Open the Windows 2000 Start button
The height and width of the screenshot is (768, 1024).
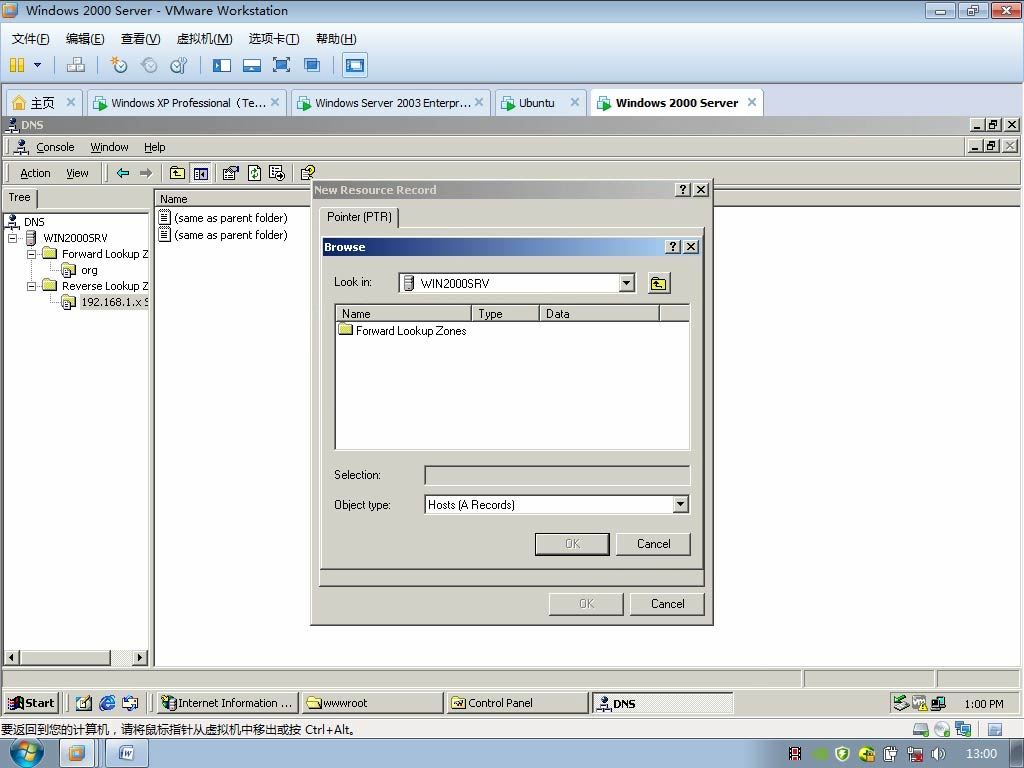pyautogui.click(x=31, y=703)
